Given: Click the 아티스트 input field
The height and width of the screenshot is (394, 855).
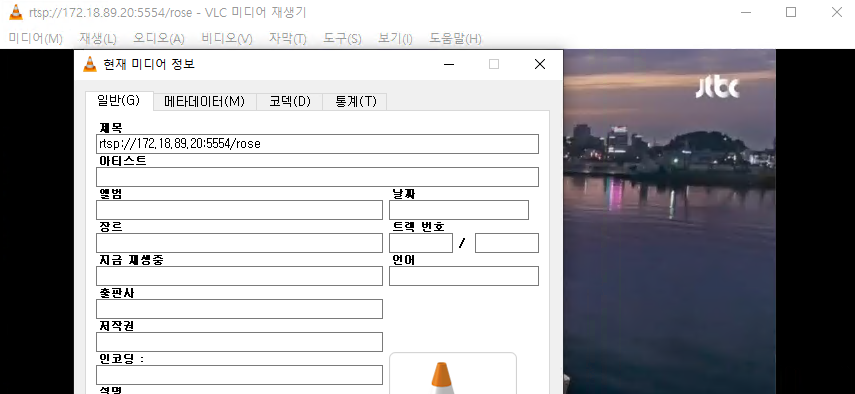Looking at the screenshot, I should 317,177.
